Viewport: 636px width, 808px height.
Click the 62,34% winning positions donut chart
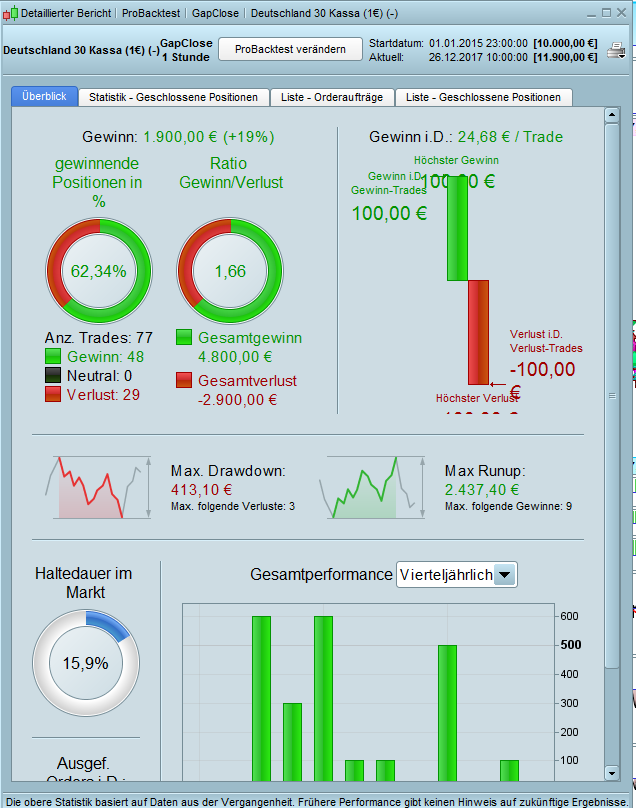point(99,271)
